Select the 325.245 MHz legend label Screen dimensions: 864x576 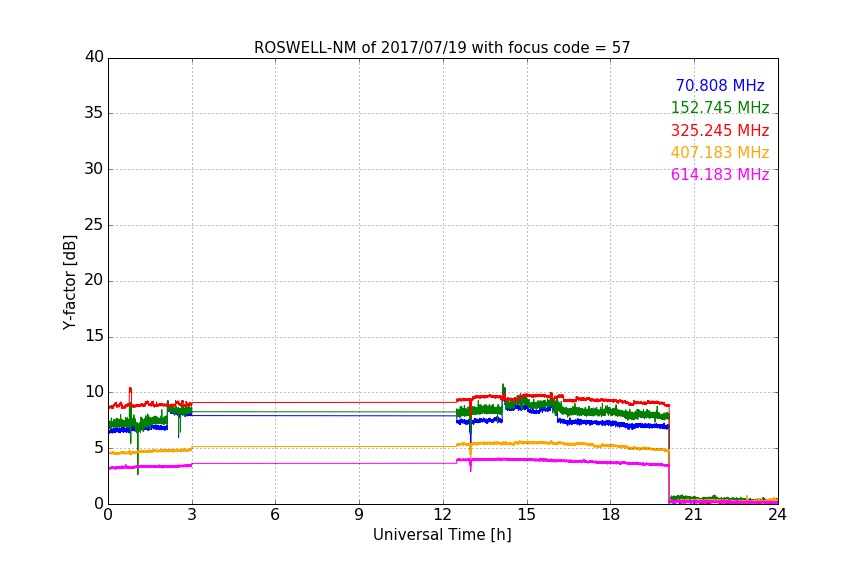pyautogui.click(x=720, y=131)
